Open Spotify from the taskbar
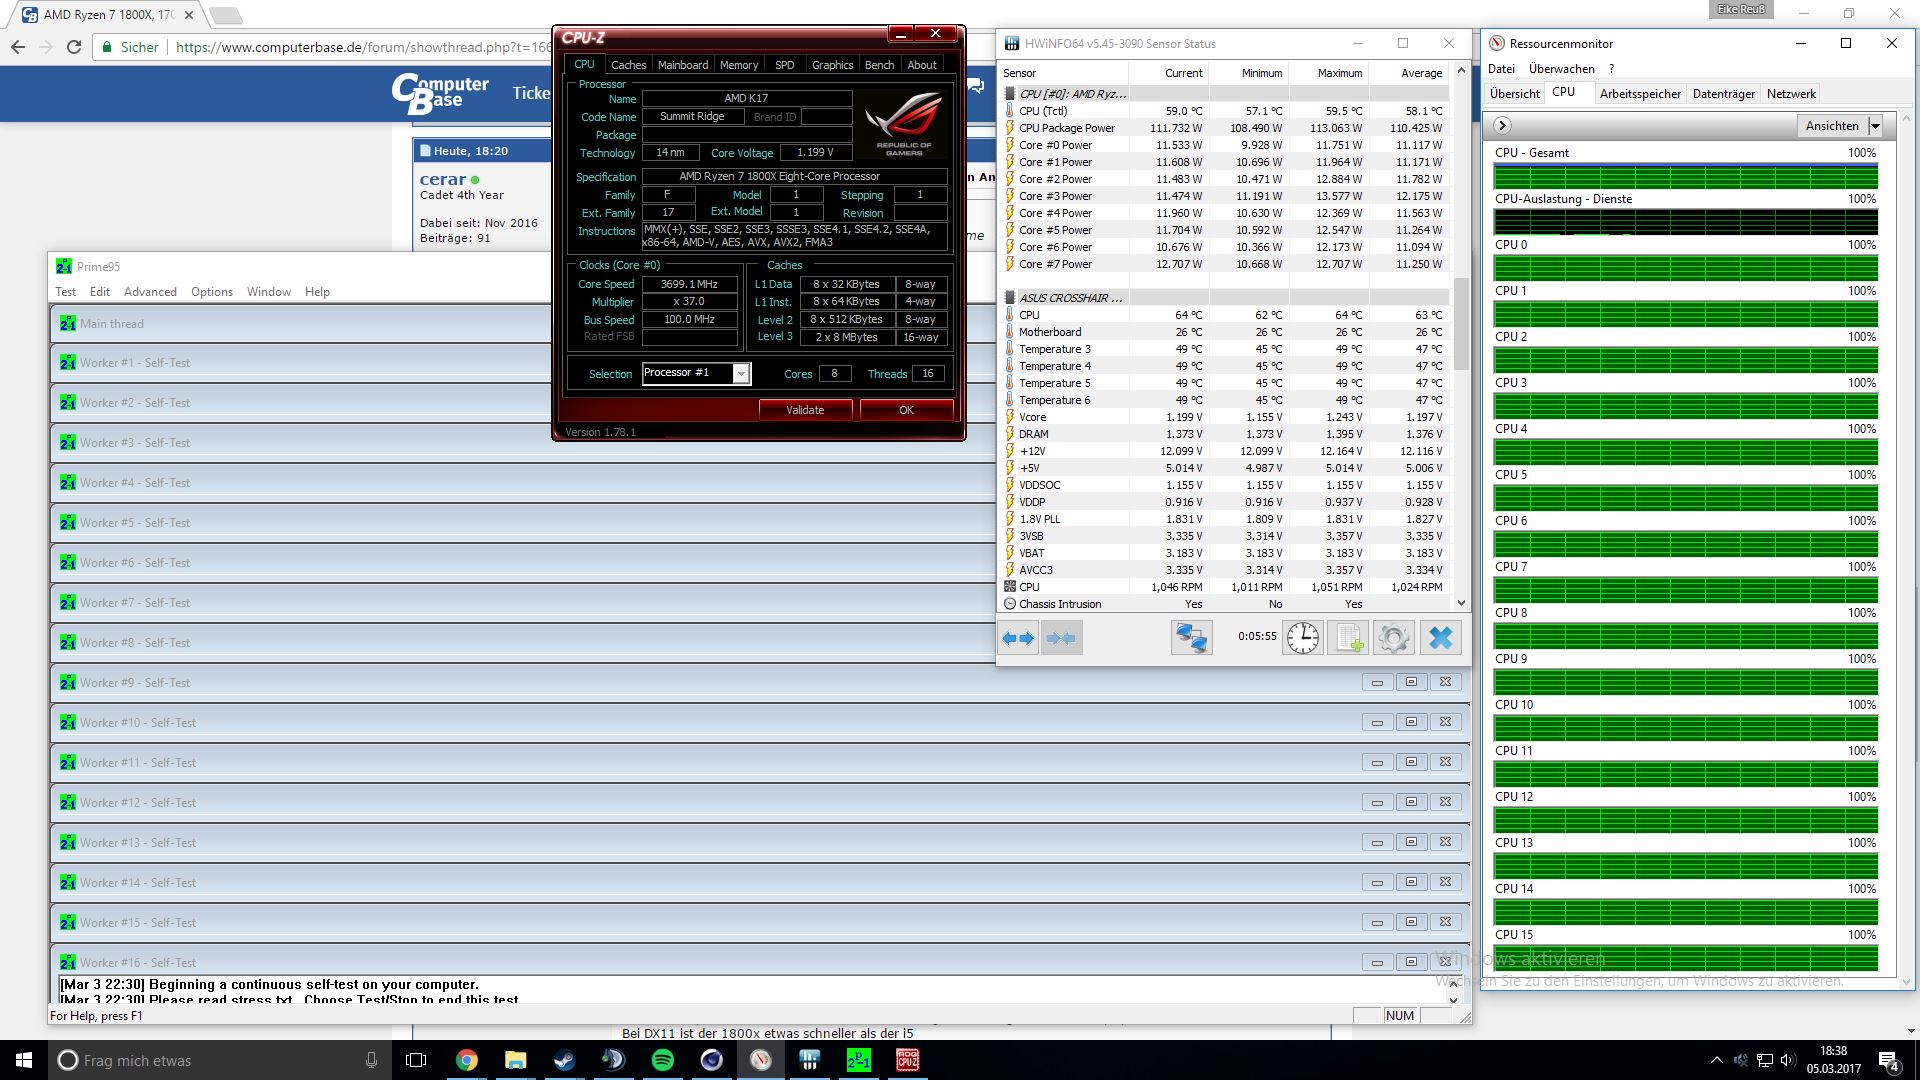Image resolution: width=1920 pixels, height=1080 pixels. 662,1060
